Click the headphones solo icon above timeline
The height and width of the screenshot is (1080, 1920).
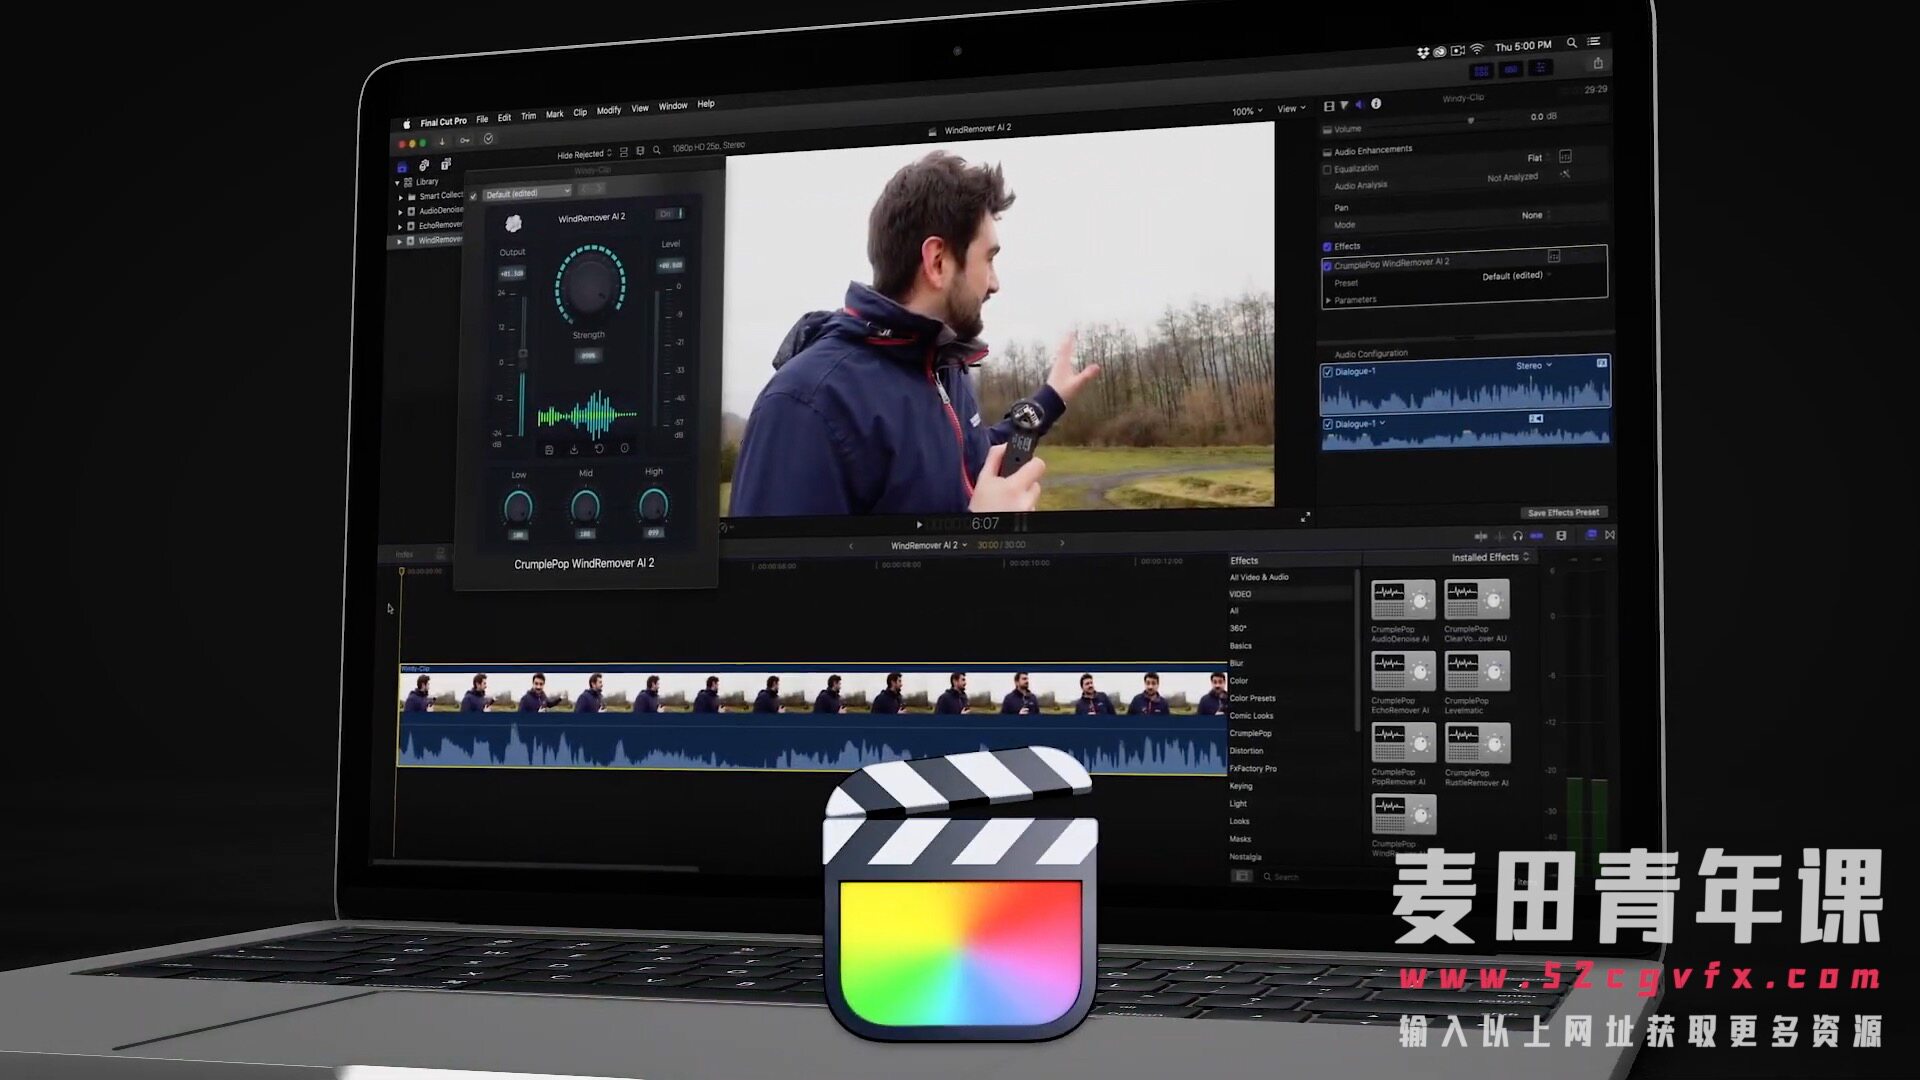pos(1518,536)
